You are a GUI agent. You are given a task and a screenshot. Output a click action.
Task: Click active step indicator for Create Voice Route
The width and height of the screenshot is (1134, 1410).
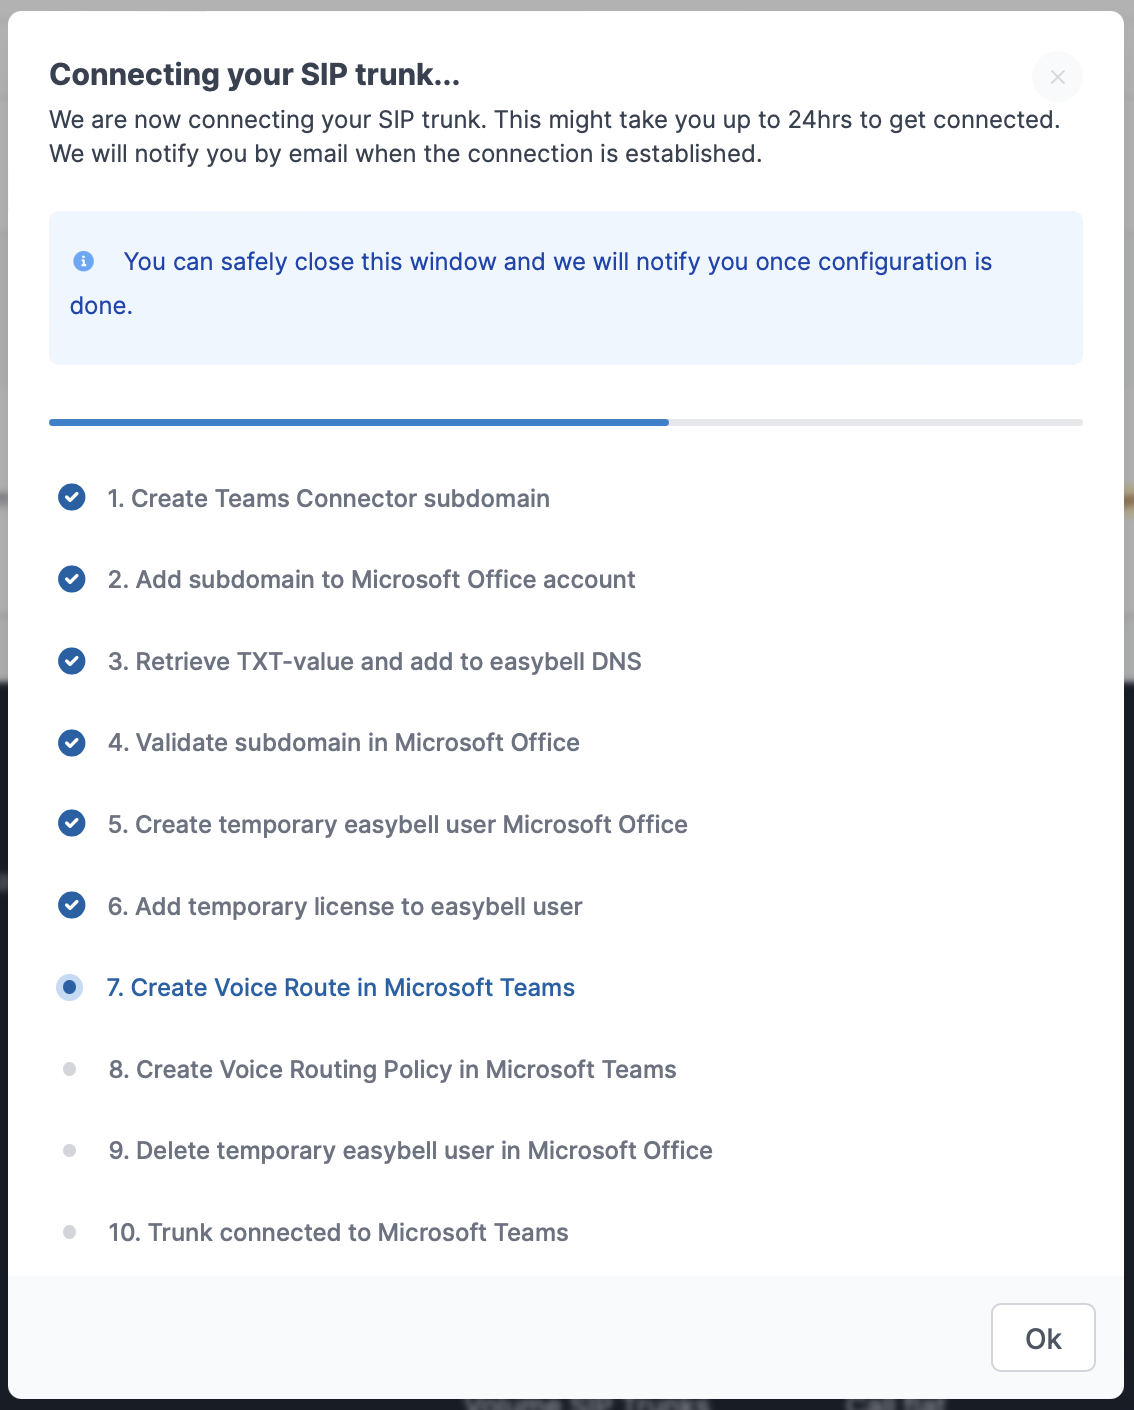coord(70,987)
